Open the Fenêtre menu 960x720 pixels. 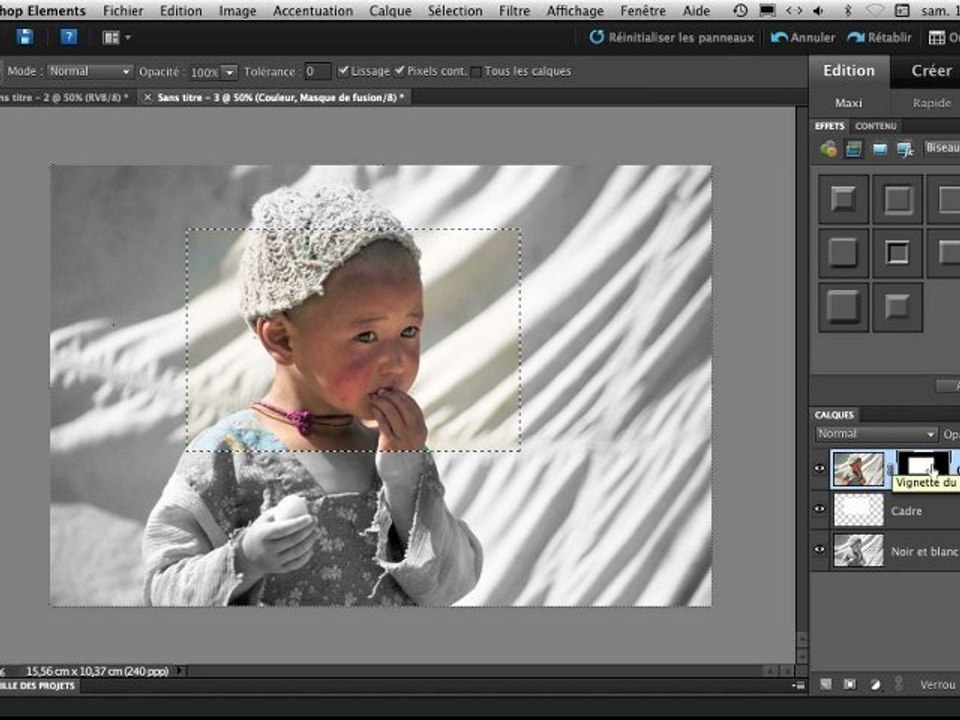[643, 10]
